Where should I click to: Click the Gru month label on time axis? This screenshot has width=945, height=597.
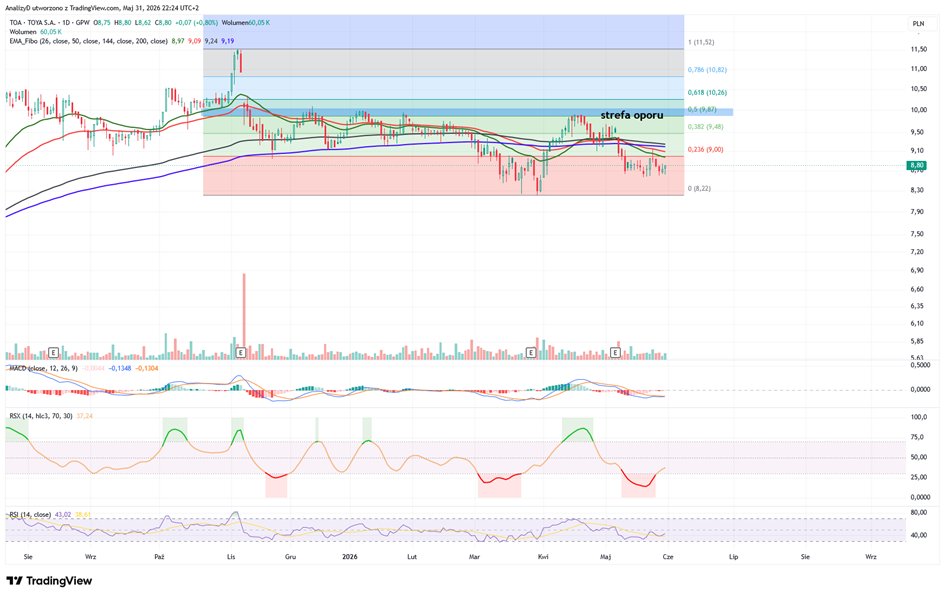pos(290,557)
